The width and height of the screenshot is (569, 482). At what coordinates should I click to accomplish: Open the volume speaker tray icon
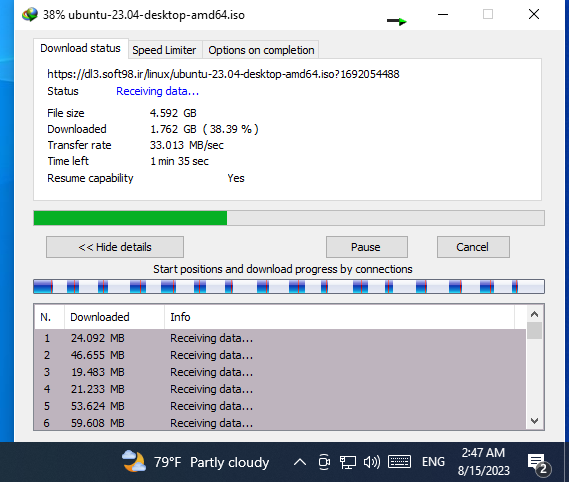(372, 462)
